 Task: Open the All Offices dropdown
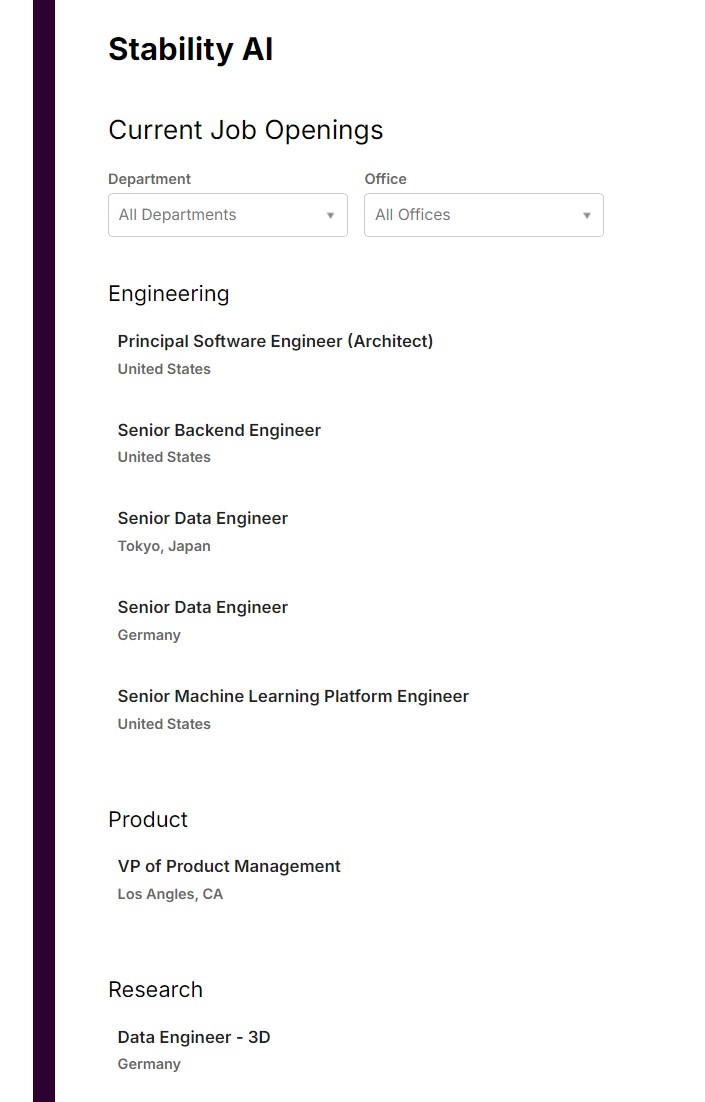[484, 215]
